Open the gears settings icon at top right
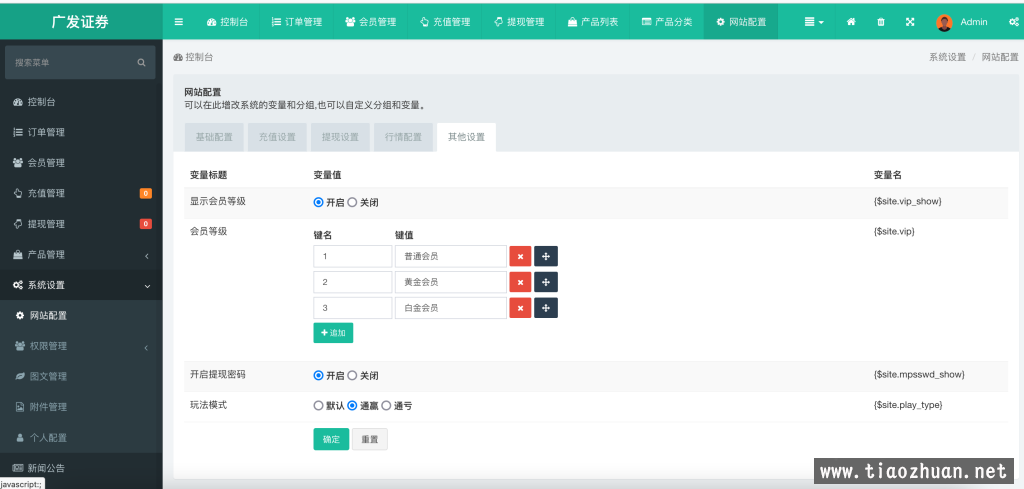The image size is (1024, 489). click(1014, 22)
